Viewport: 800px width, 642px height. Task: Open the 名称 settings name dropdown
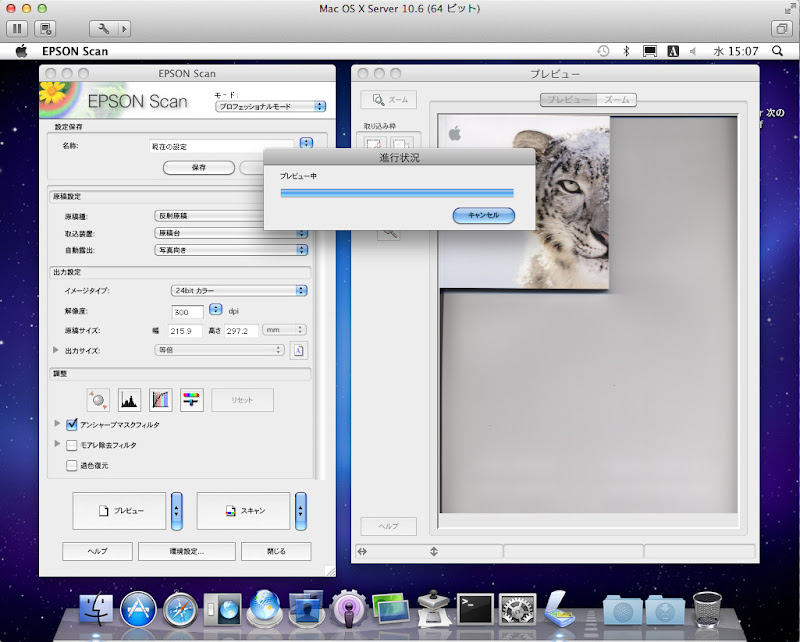pyautogui.click(x=306, y=142)
